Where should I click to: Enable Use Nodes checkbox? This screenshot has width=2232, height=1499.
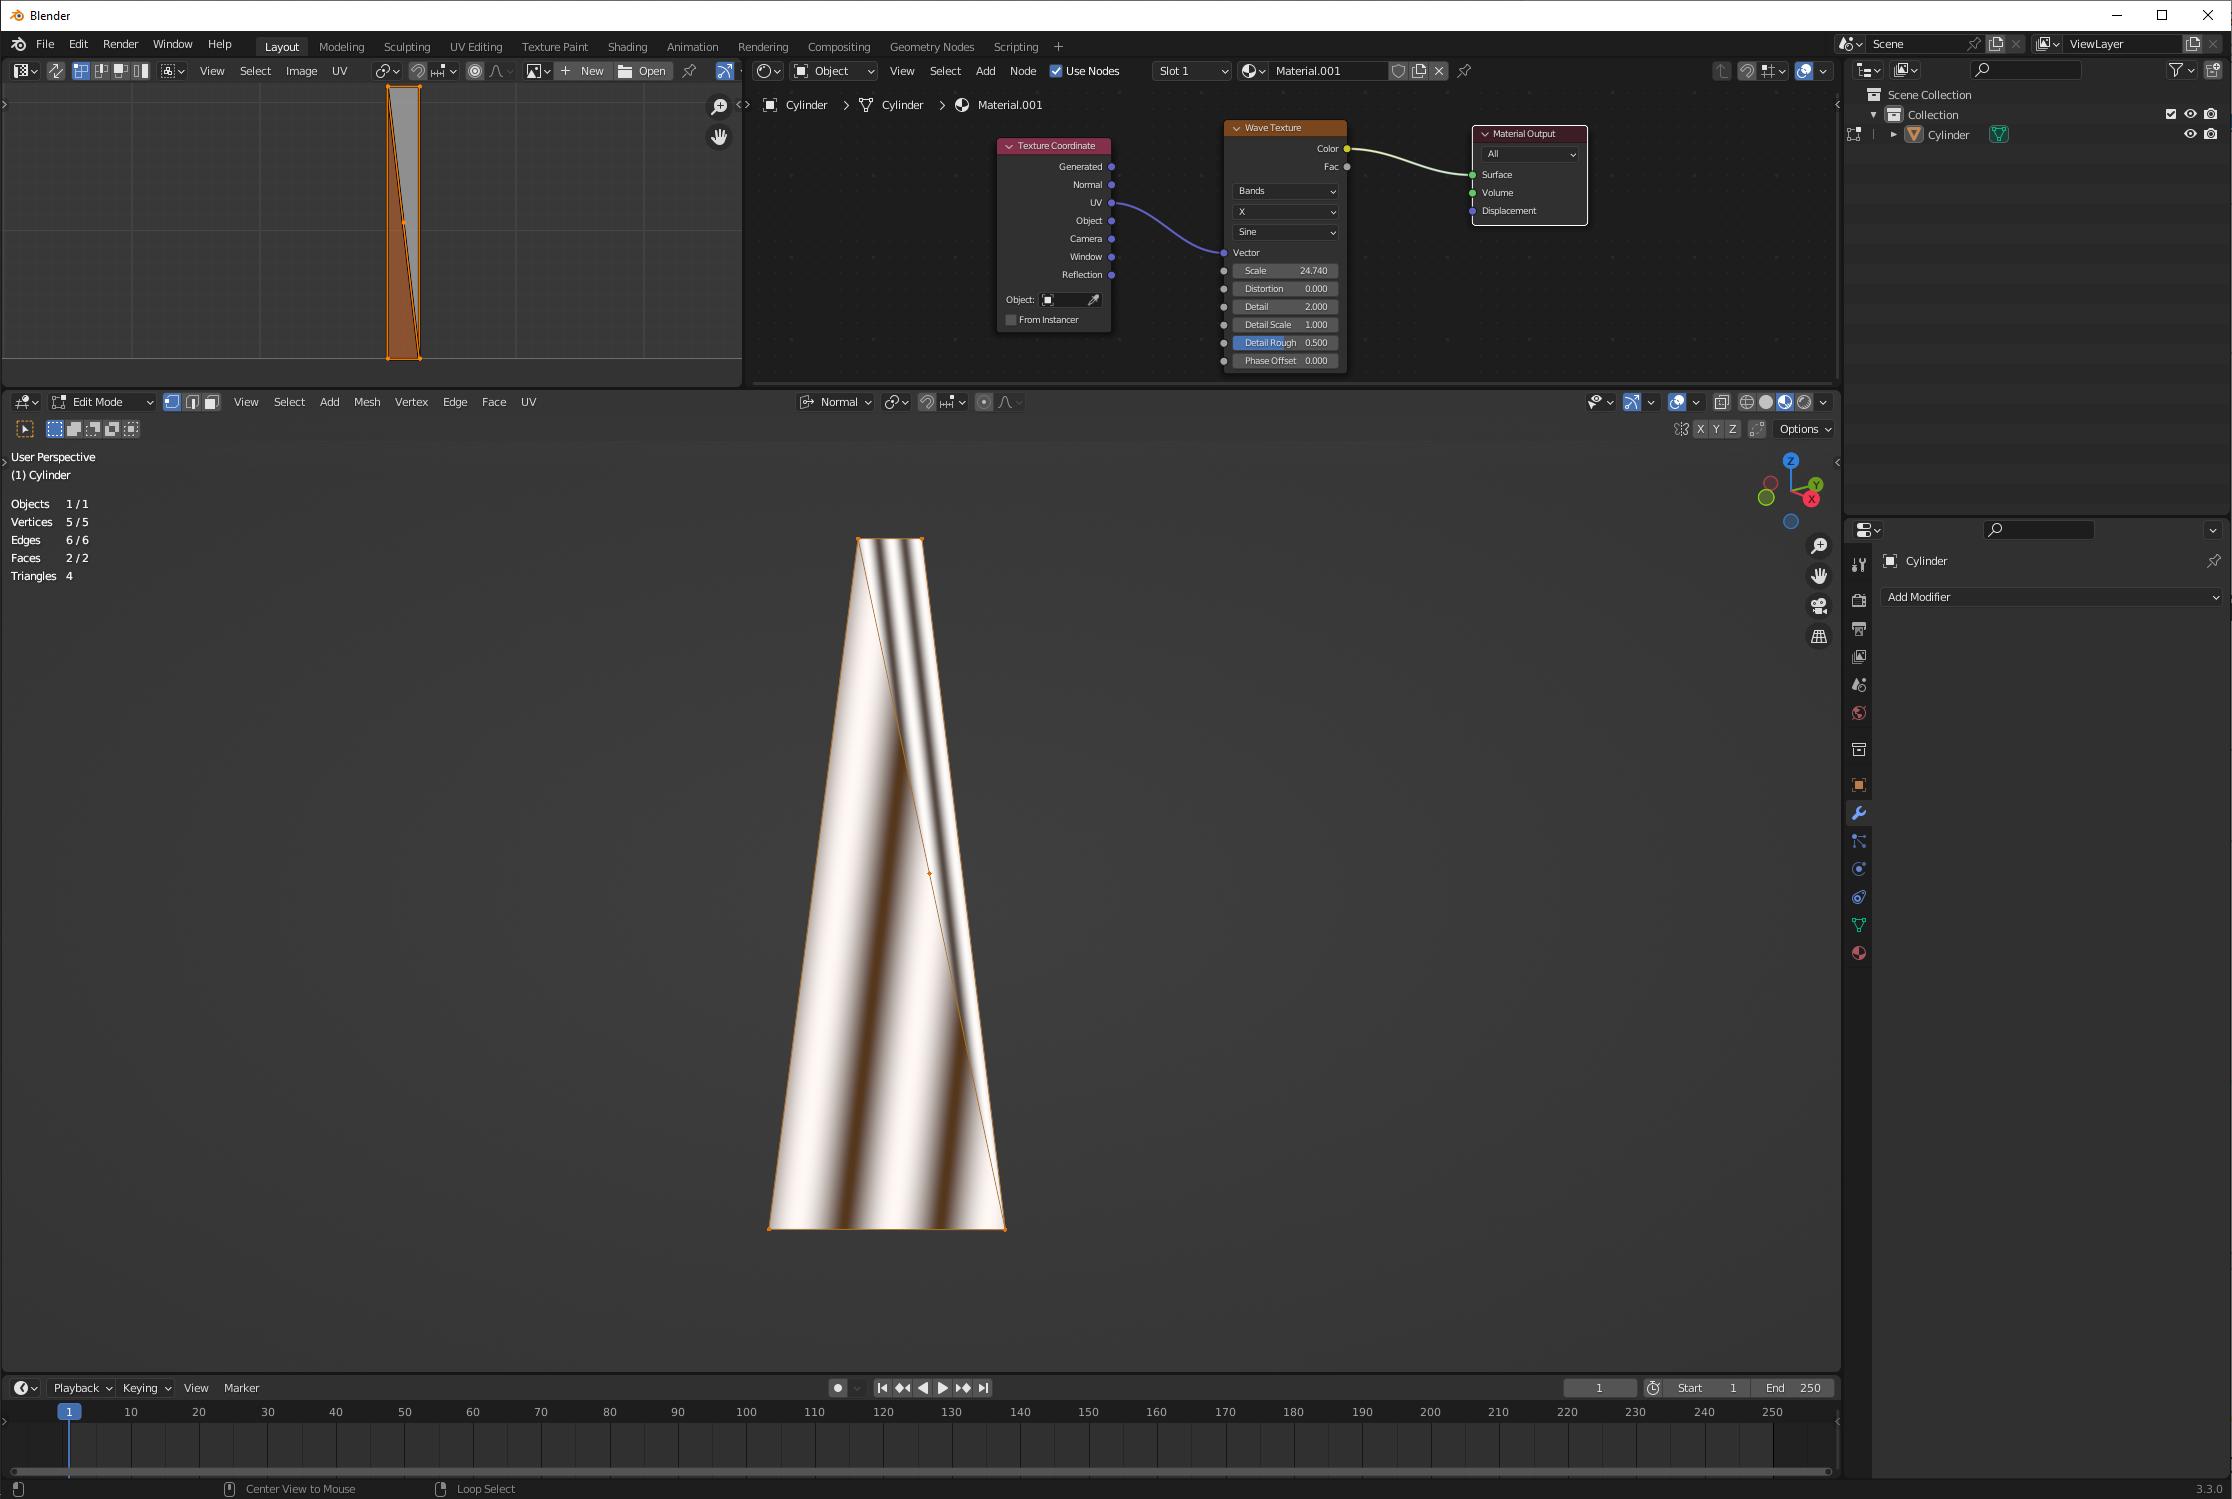[x=1056, y=71]
